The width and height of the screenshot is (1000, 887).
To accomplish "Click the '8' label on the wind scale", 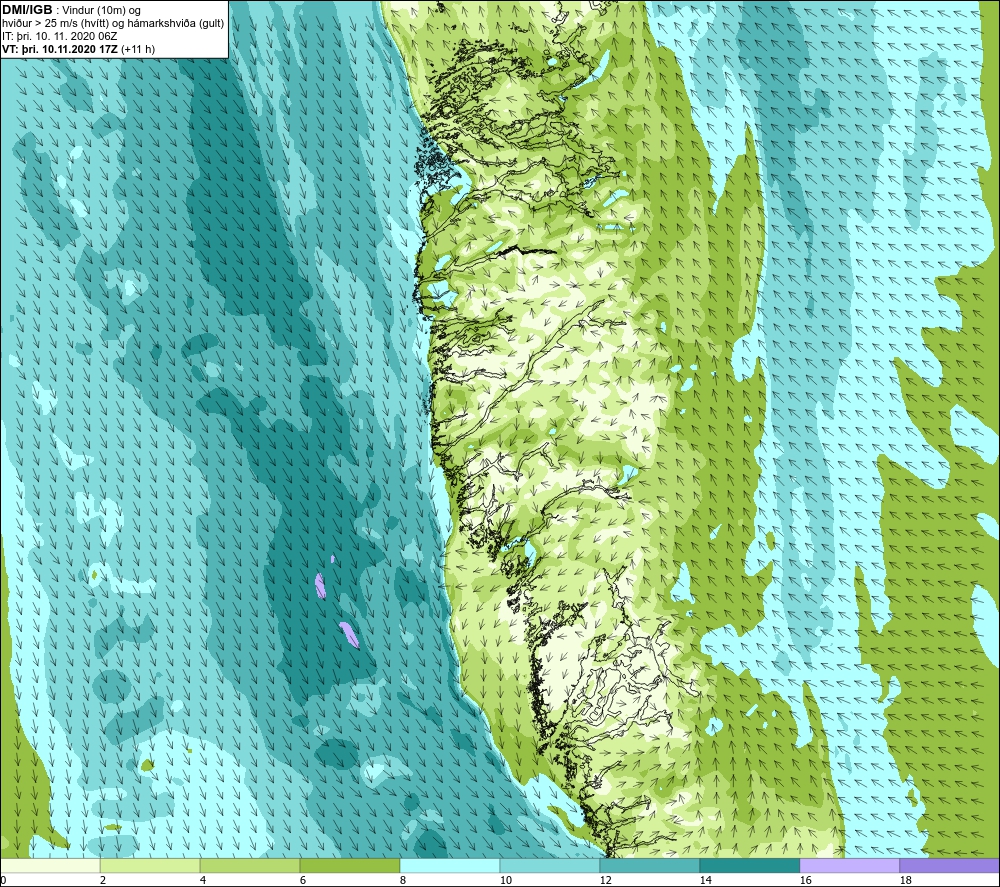I will (x=403, y=880).
